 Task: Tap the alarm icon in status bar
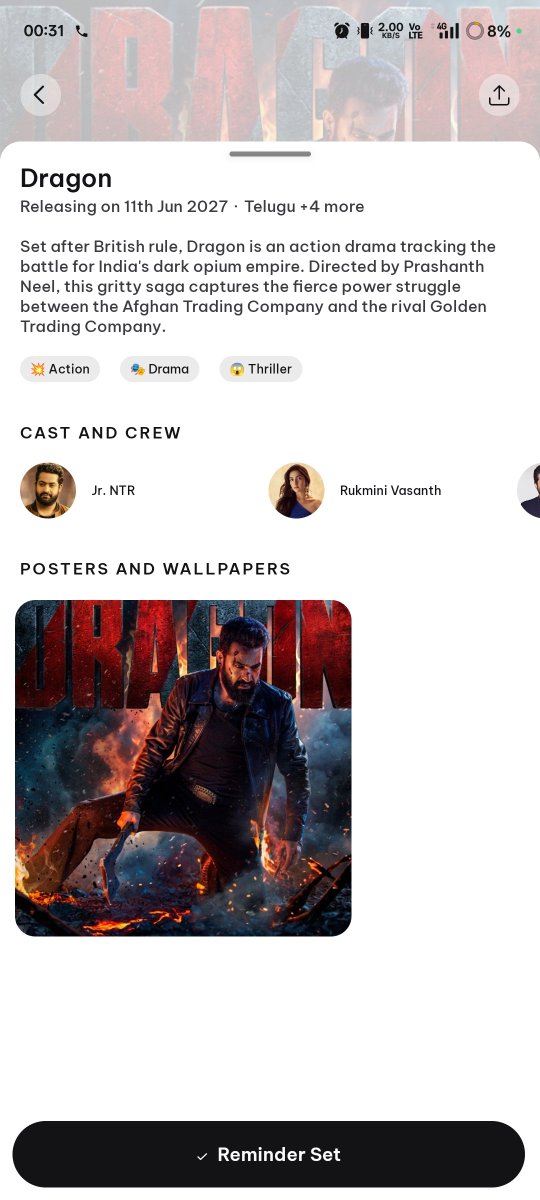pos(342,31)
